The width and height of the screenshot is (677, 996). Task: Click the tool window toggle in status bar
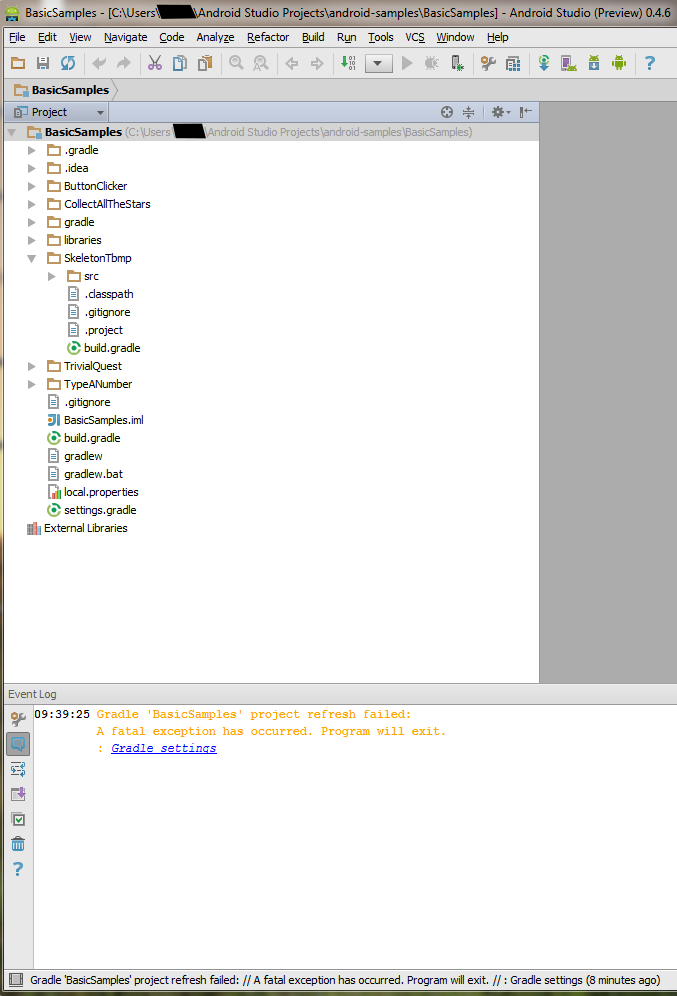pos(16,979)
